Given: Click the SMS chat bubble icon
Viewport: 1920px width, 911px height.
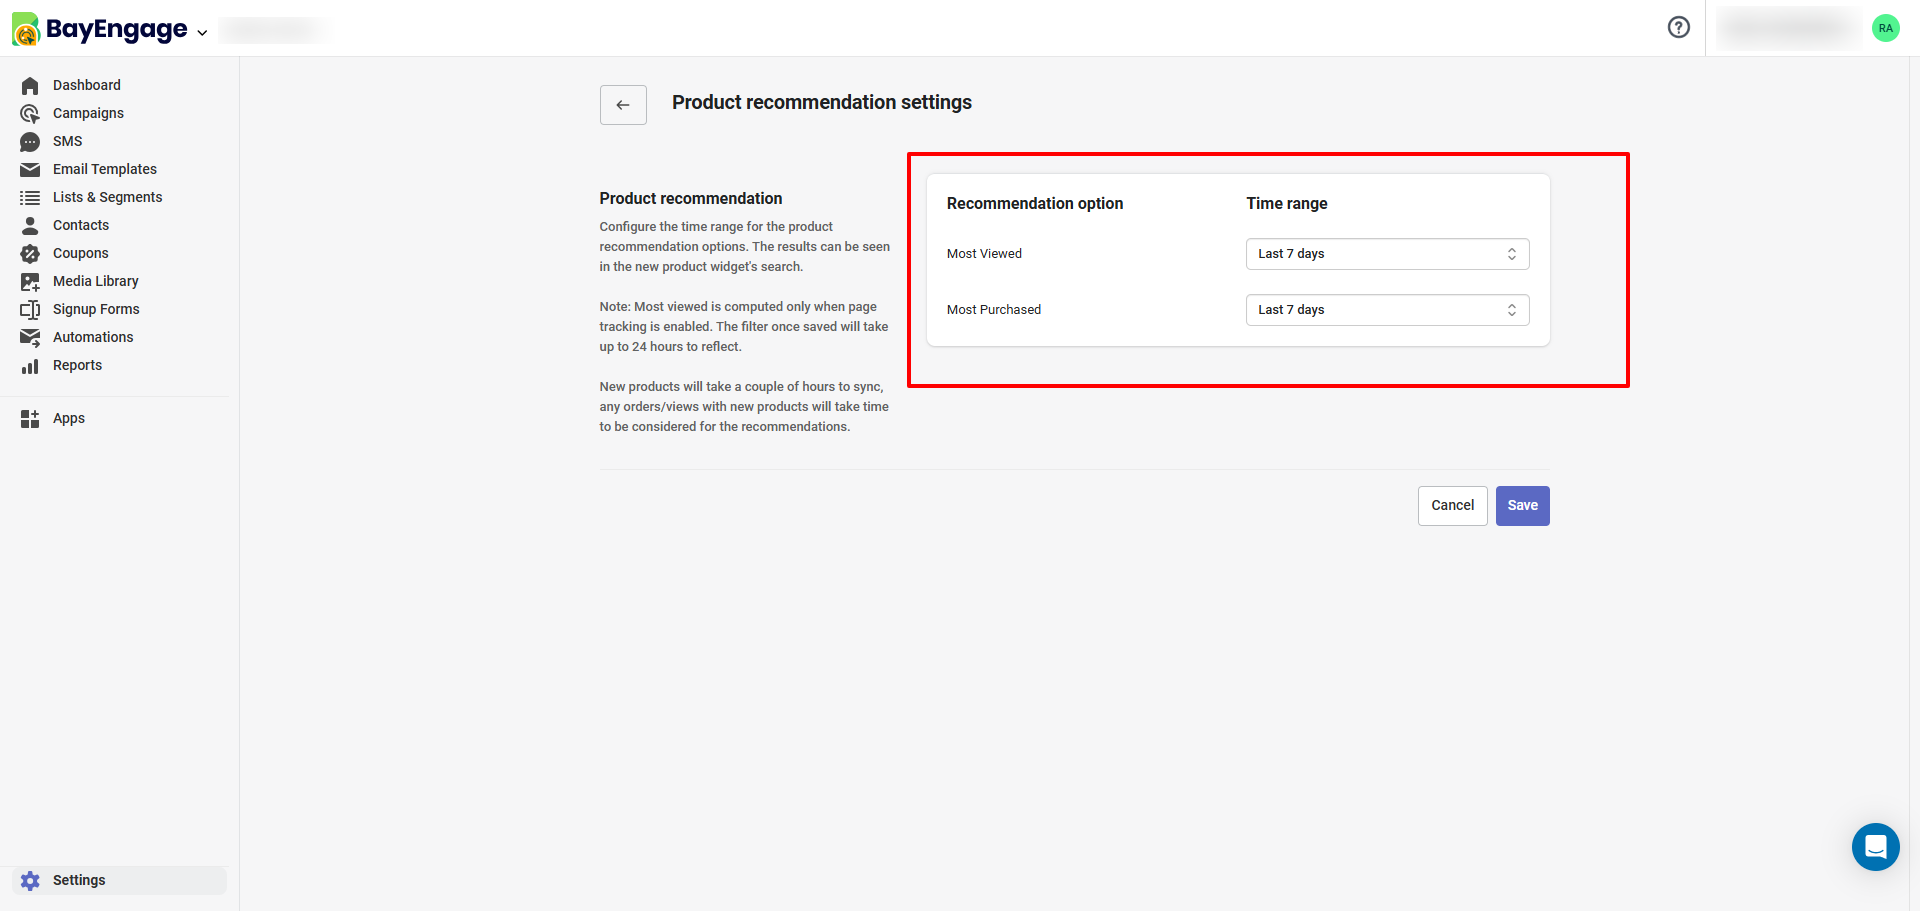Looking at the screenshot, I should point(30,142).
